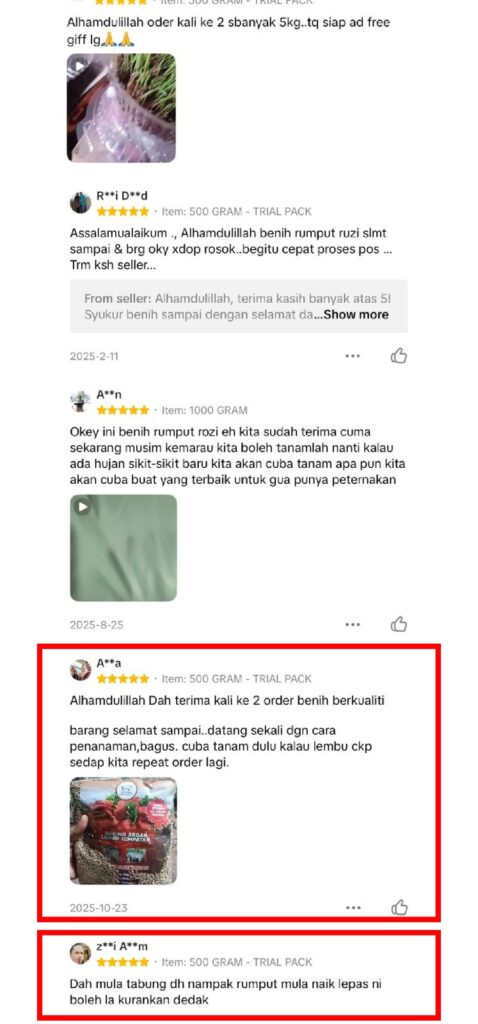
Task: Open the R**i D**d reviewer name
Action: (x=122, y=195)
